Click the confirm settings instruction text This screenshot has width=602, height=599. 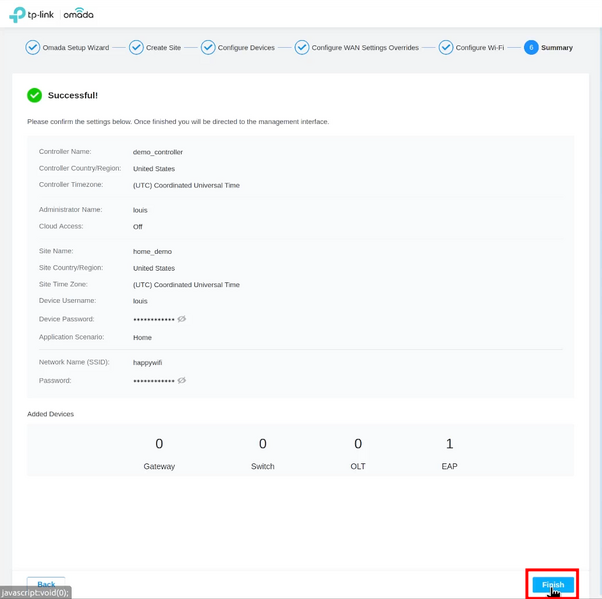pyautogui.click(x=178, y=122)
